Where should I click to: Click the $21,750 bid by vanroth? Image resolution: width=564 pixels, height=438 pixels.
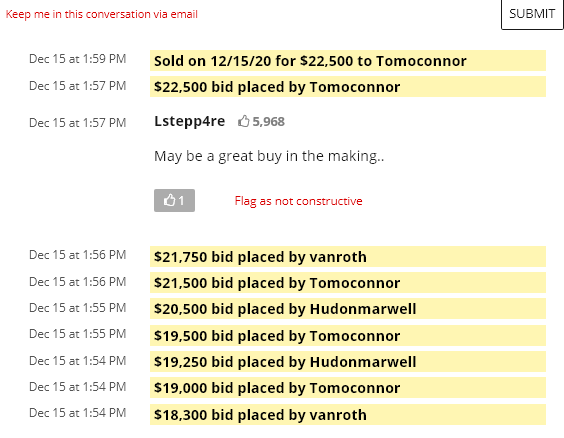(x=348, y=257)
